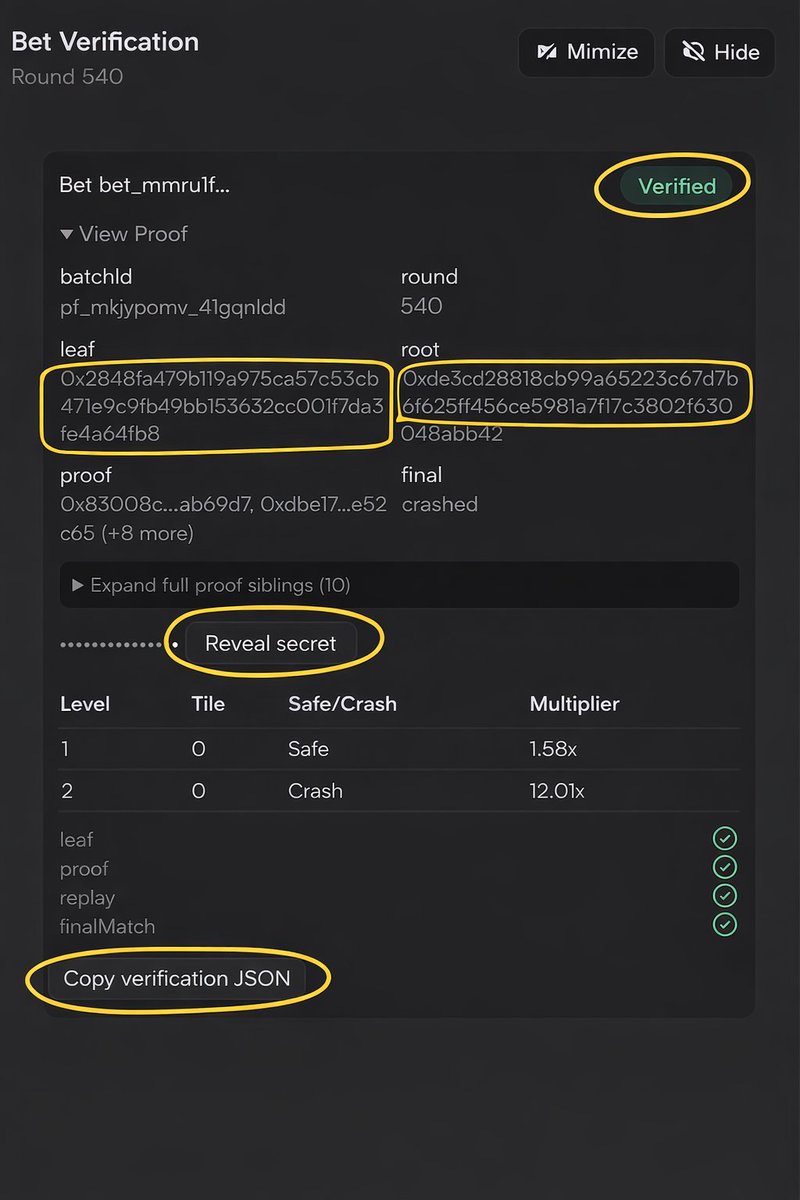Click the 12.01x multiplier cell
The image size is (800, 1200).
coord(558,791)
